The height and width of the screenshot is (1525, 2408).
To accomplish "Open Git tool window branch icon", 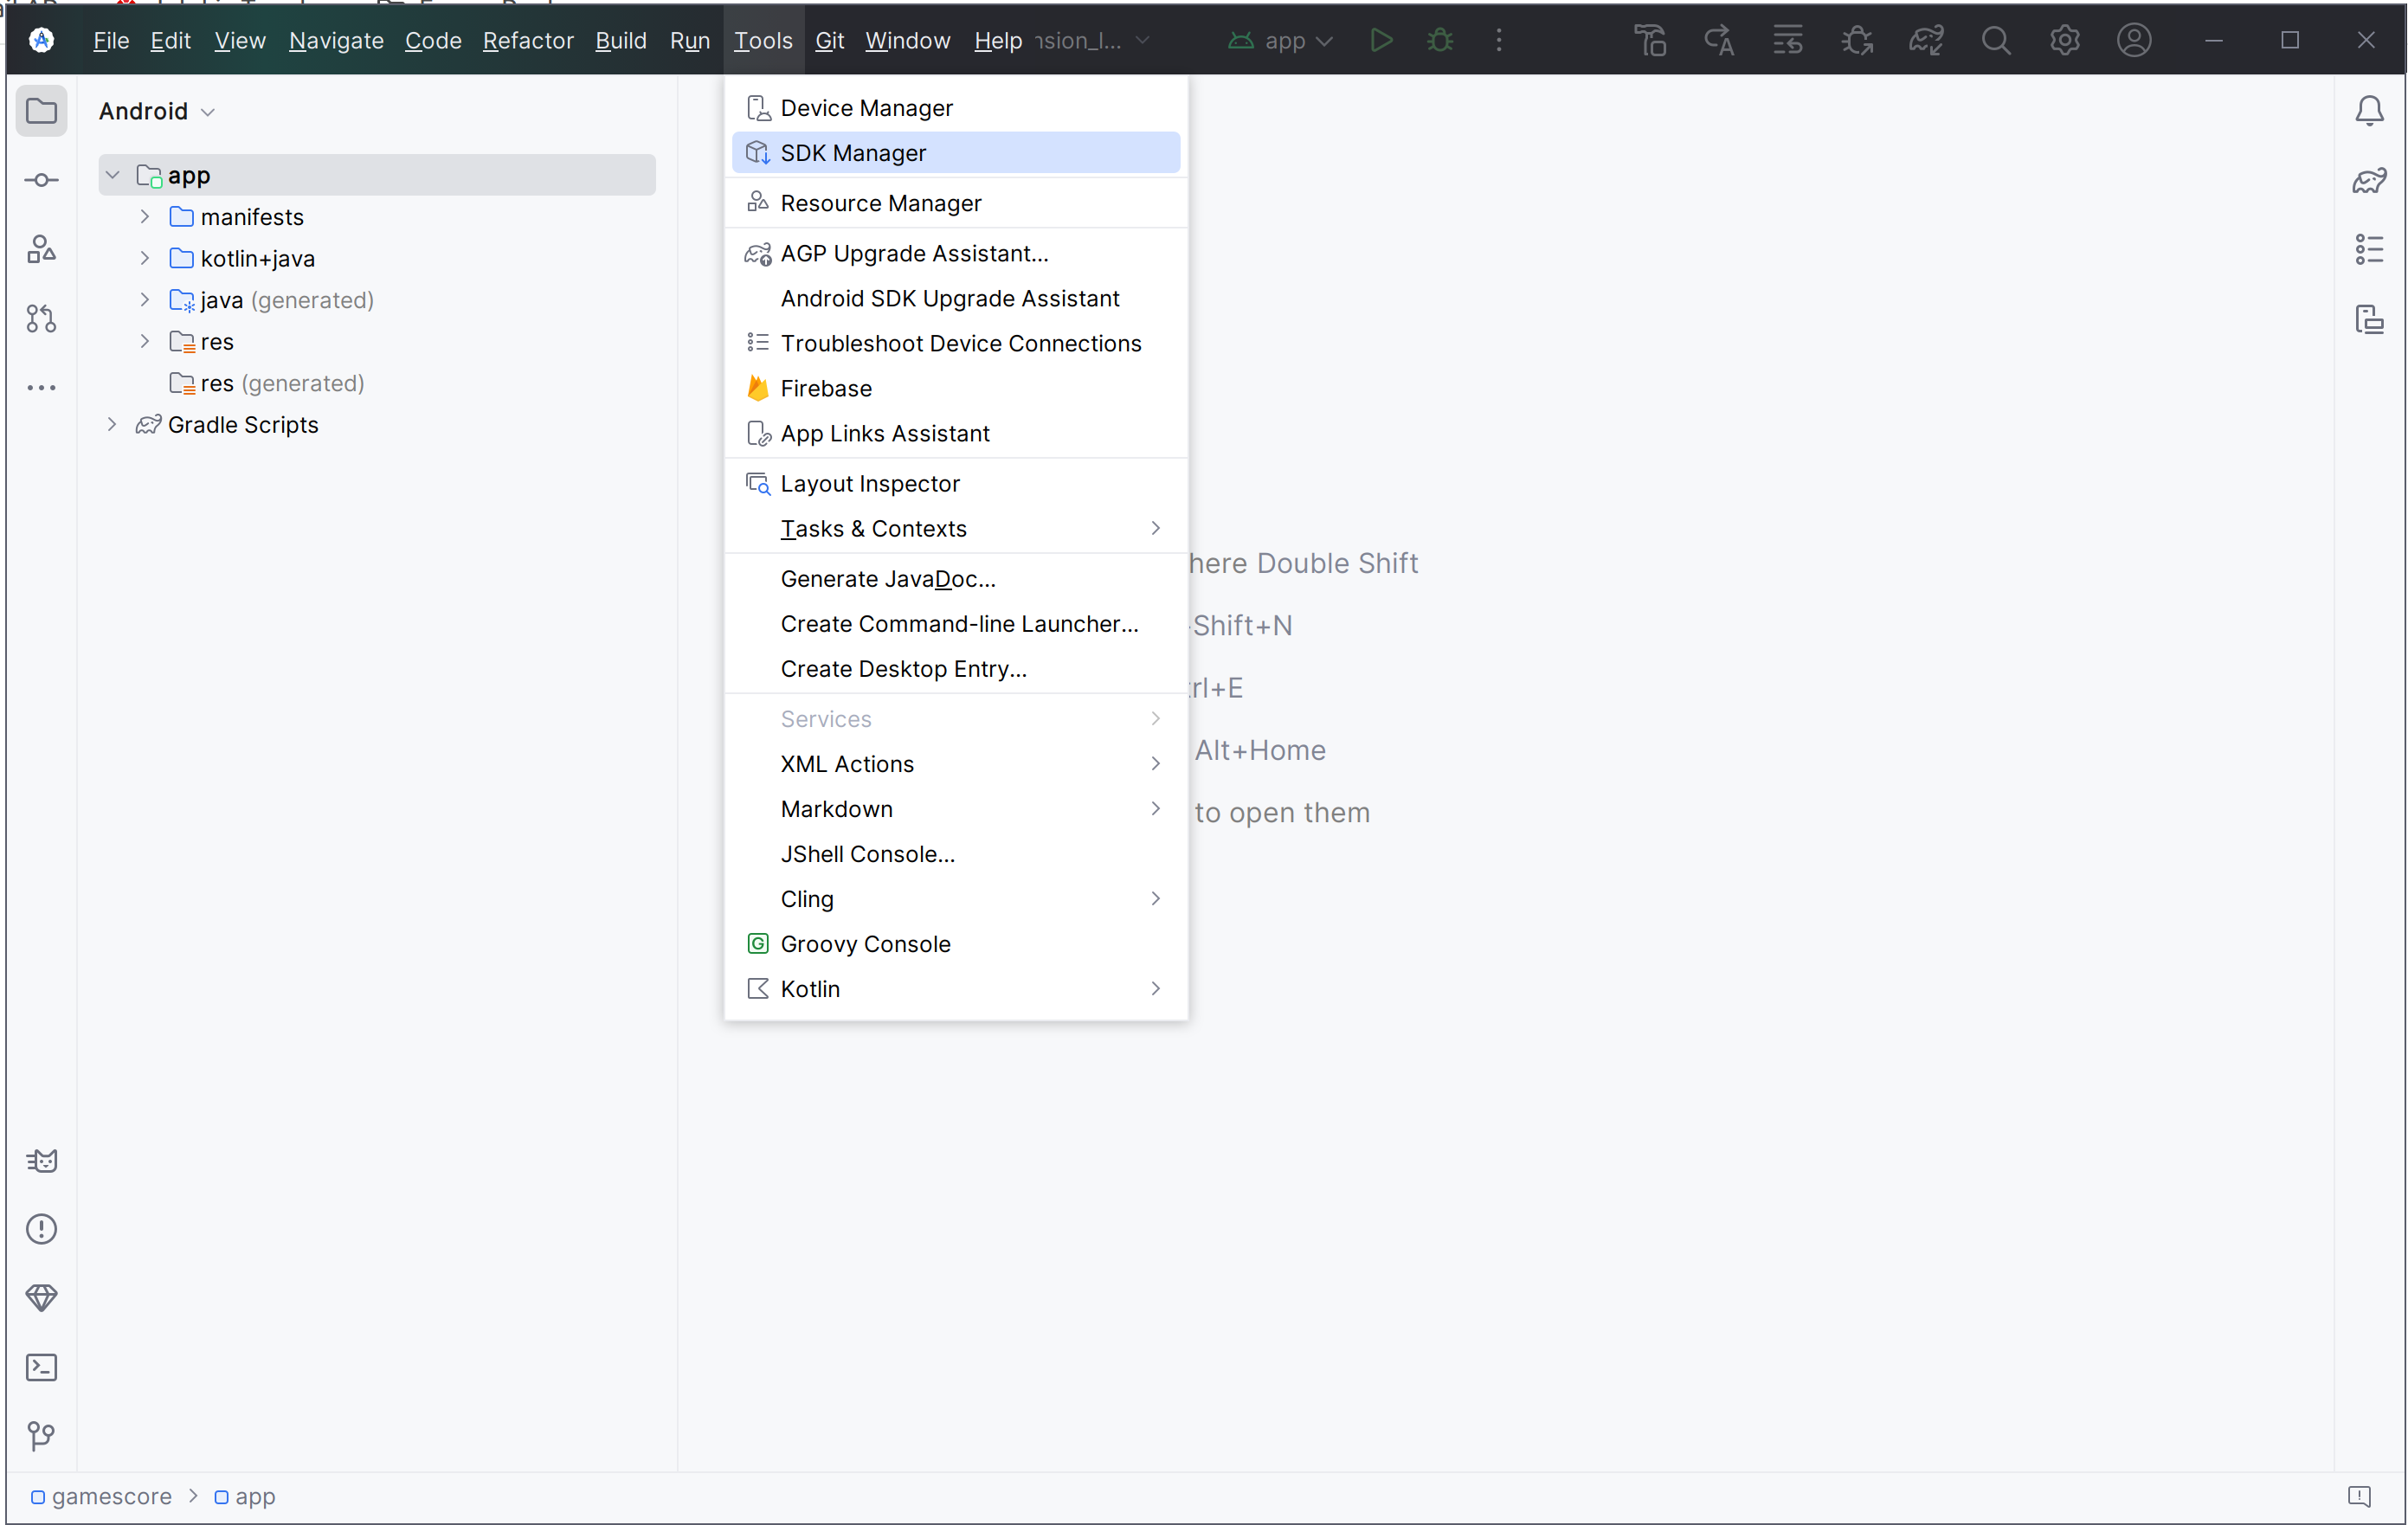I will point(41,1436).
